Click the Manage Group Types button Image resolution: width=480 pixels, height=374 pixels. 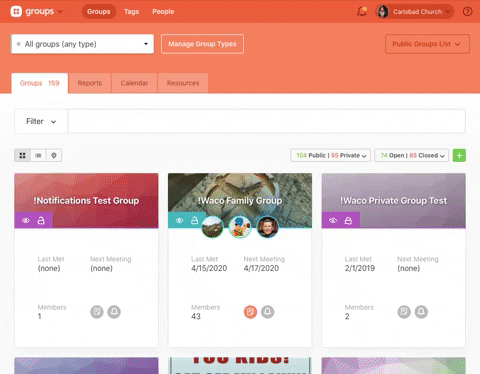[x=202, y=44]
